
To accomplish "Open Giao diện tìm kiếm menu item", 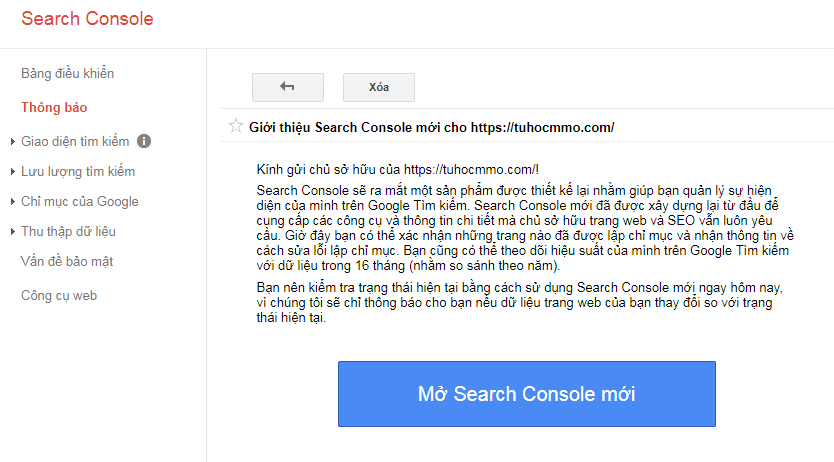I will point(75,141).
